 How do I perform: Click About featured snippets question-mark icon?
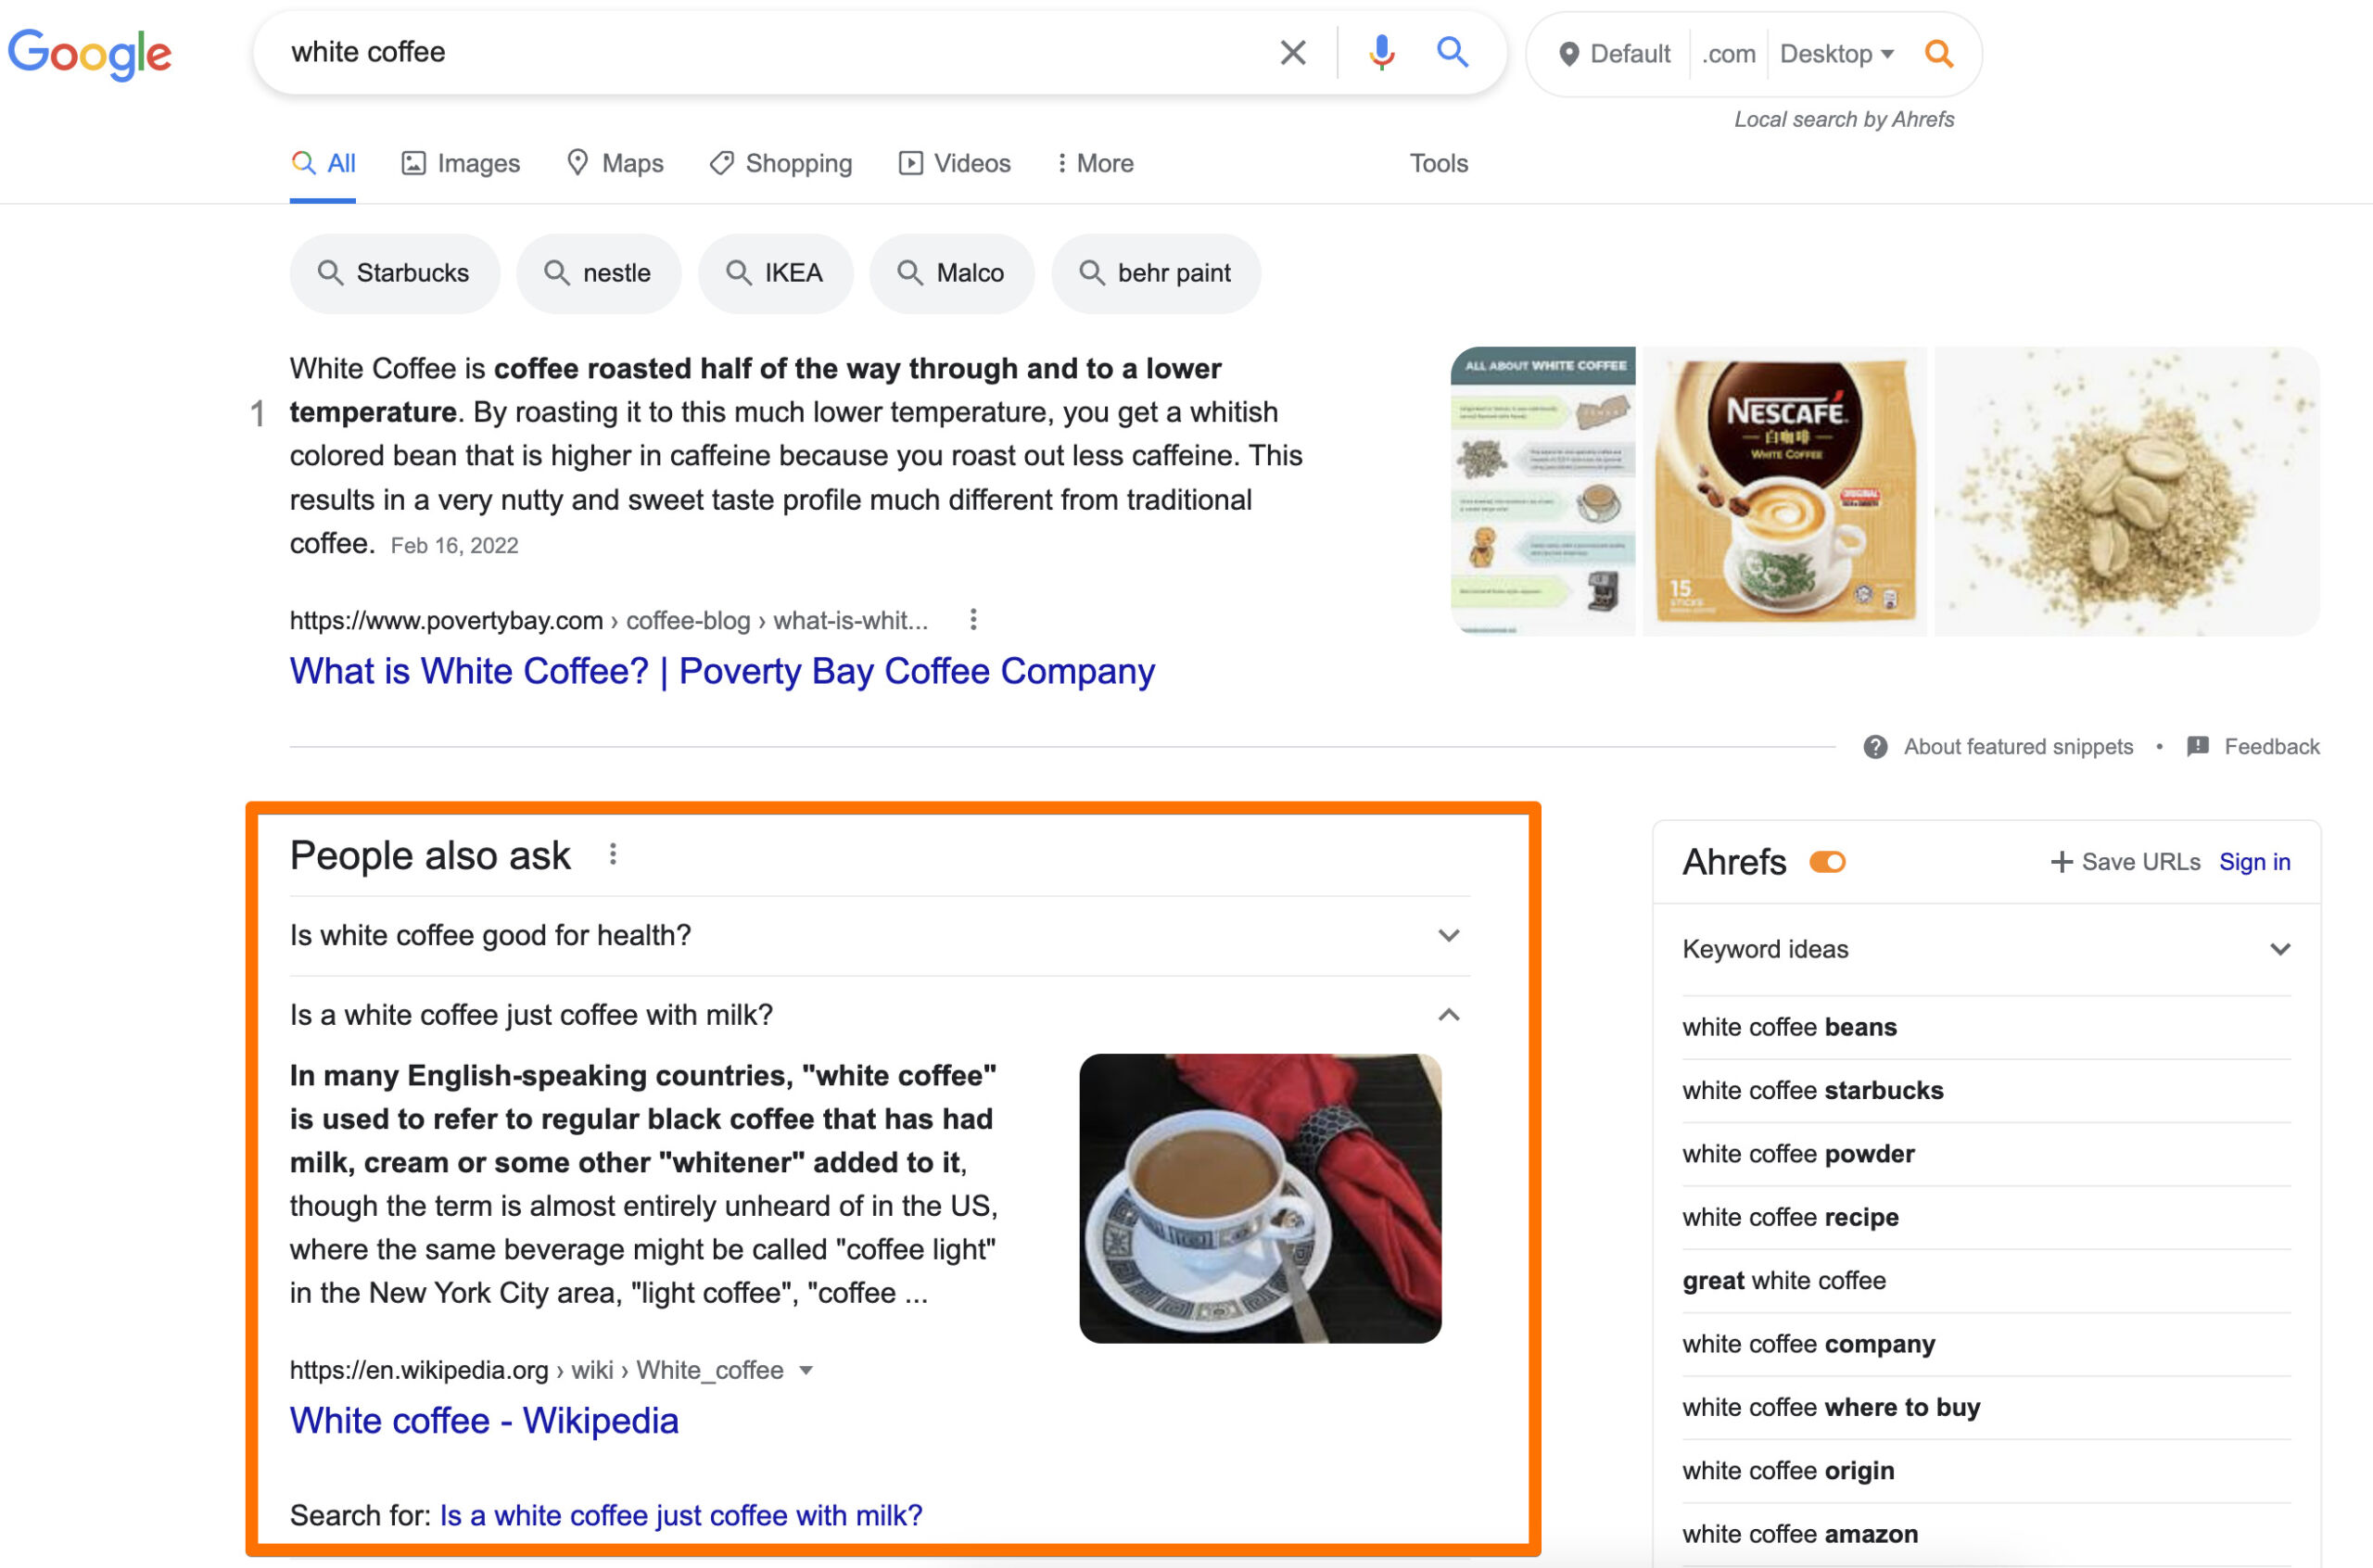[x=1875, y=747]
